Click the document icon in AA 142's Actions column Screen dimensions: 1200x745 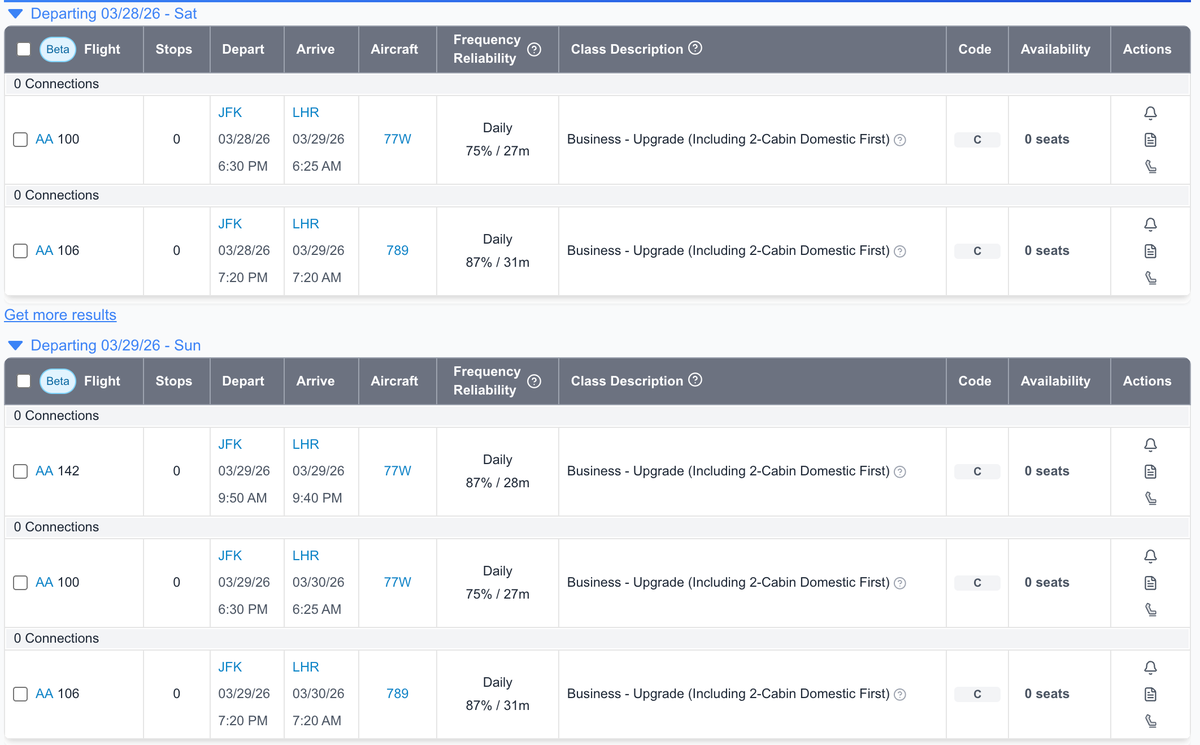(1150, 471)
